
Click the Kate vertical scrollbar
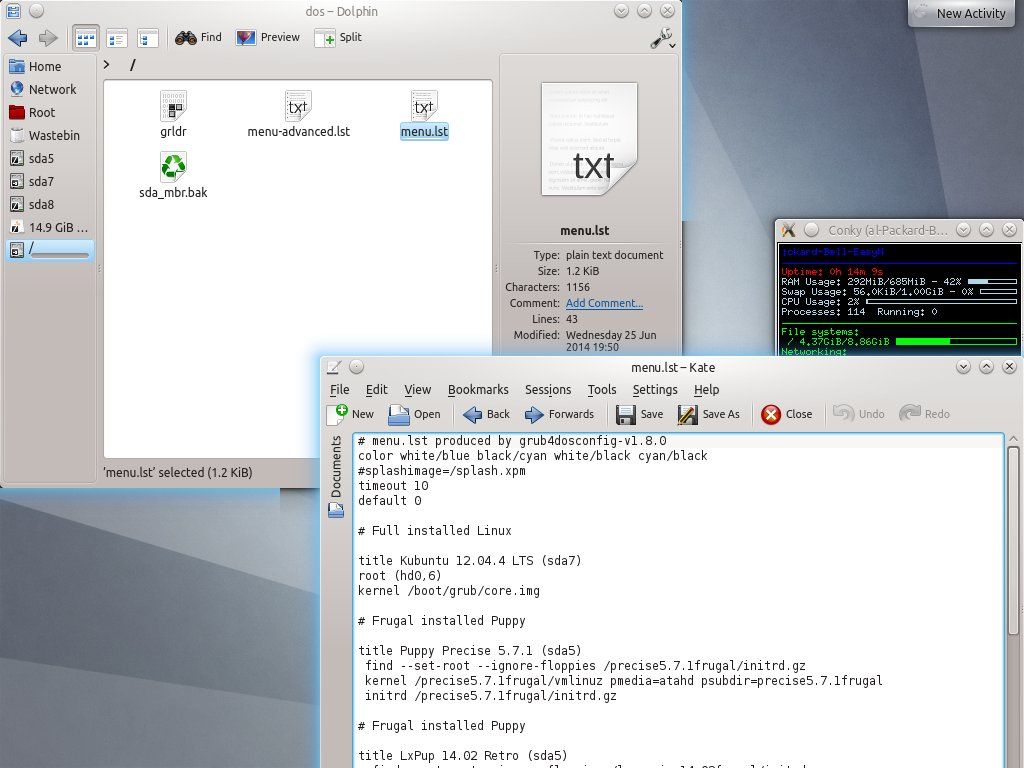pyautogui.click(x=1013, y=541)
